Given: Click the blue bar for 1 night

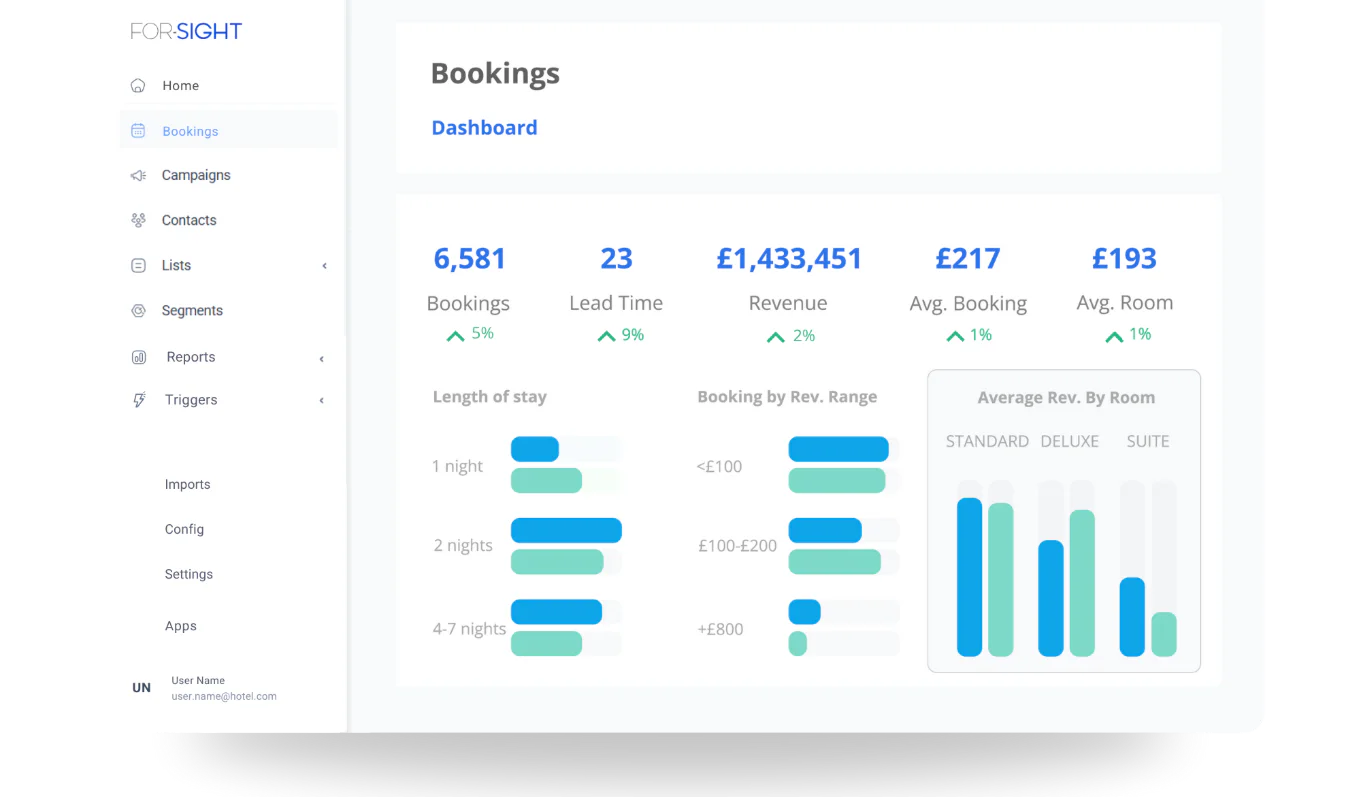Looking at the screenshot, I should [x=535, y=449].
